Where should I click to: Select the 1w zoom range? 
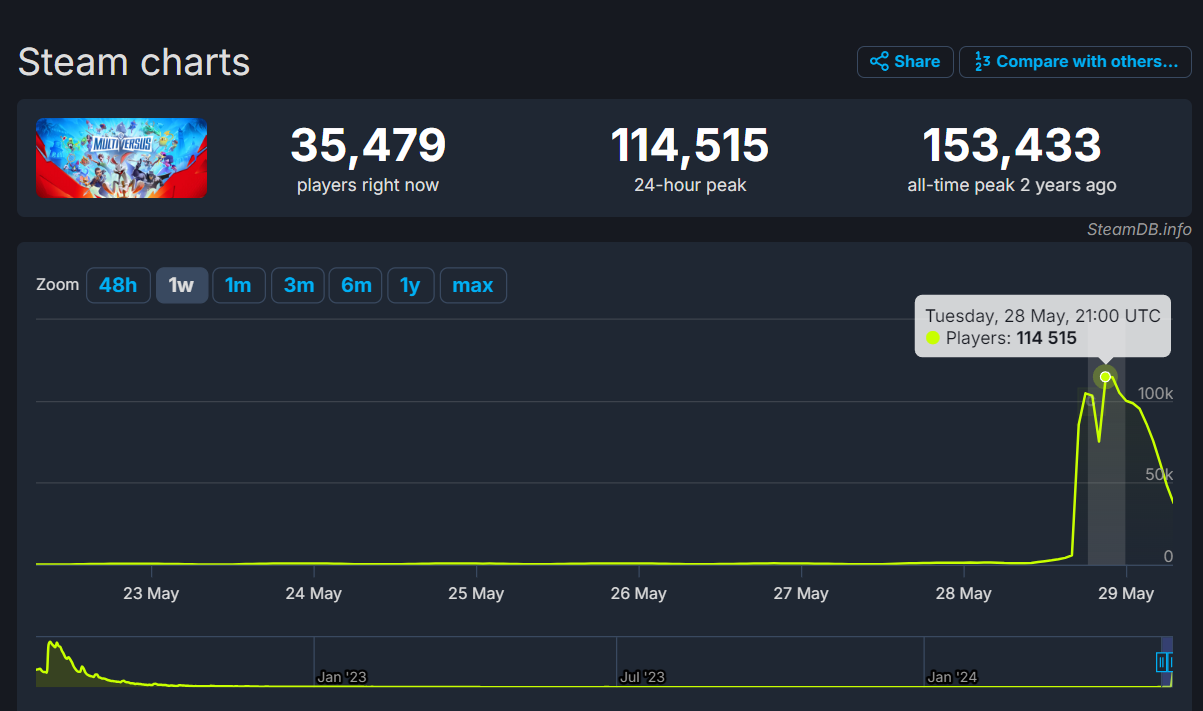click(181, 285)
